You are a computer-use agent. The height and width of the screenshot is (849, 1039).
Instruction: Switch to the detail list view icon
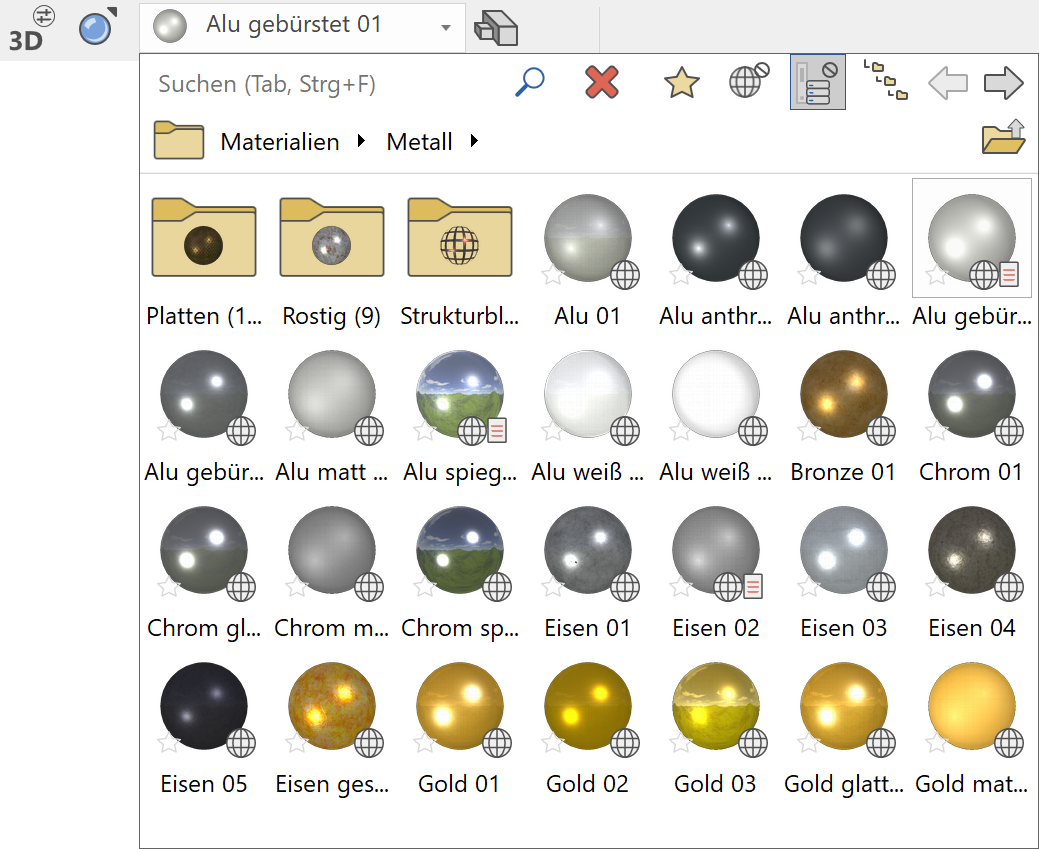(x=817, y=81)
